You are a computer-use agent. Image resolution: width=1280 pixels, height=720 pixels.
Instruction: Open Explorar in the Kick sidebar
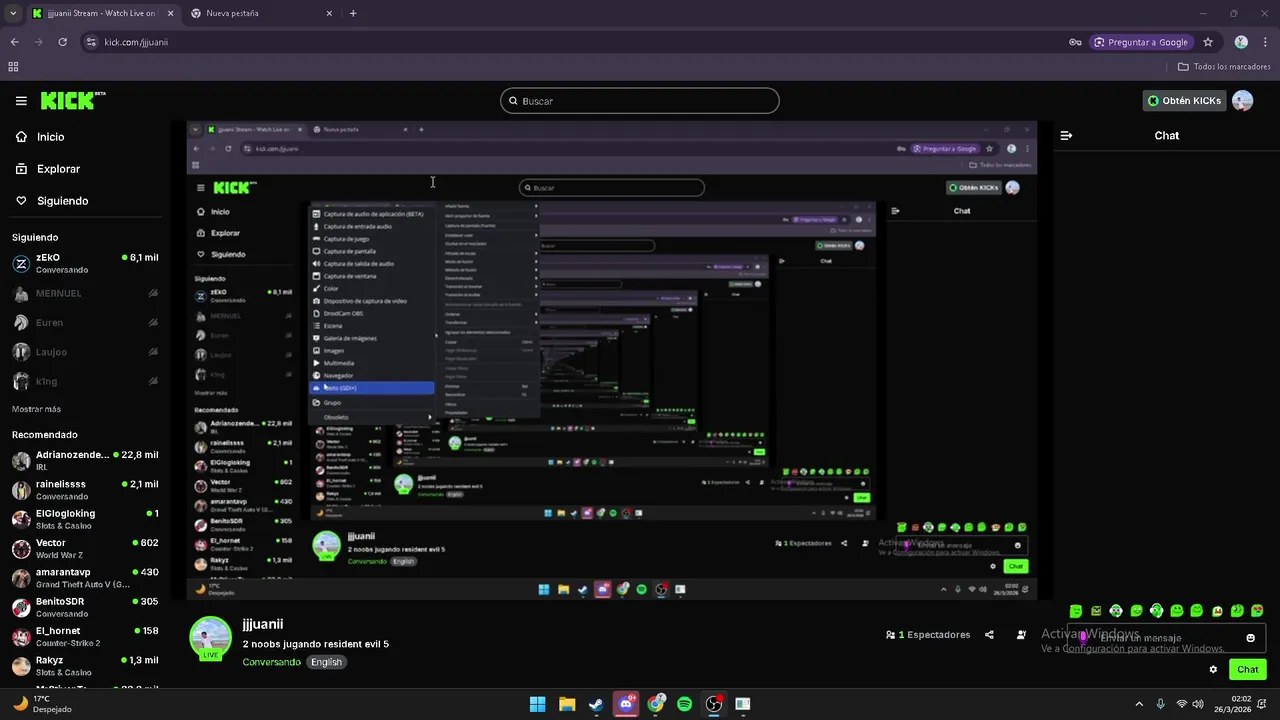coord(58,169)
